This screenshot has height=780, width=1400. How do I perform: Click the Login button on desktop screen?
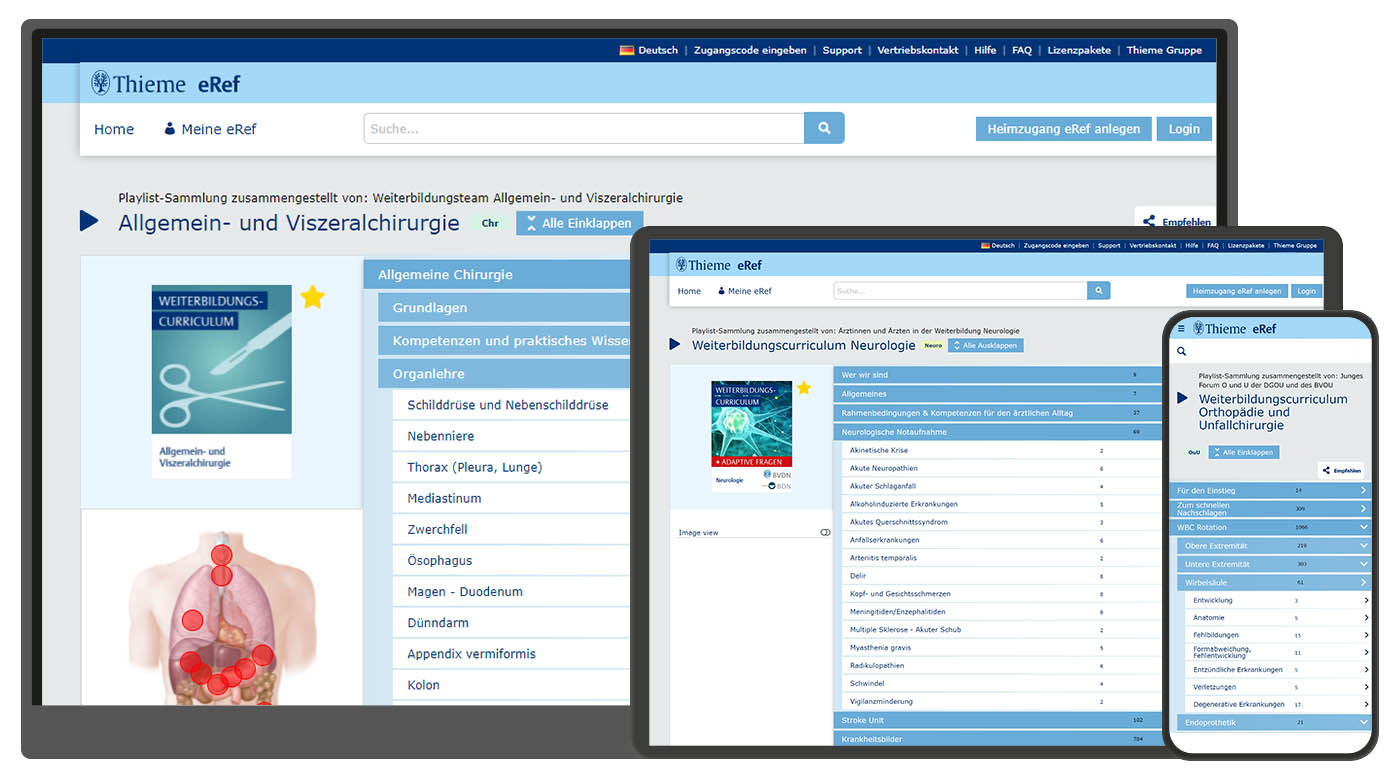coord(1184,129)
